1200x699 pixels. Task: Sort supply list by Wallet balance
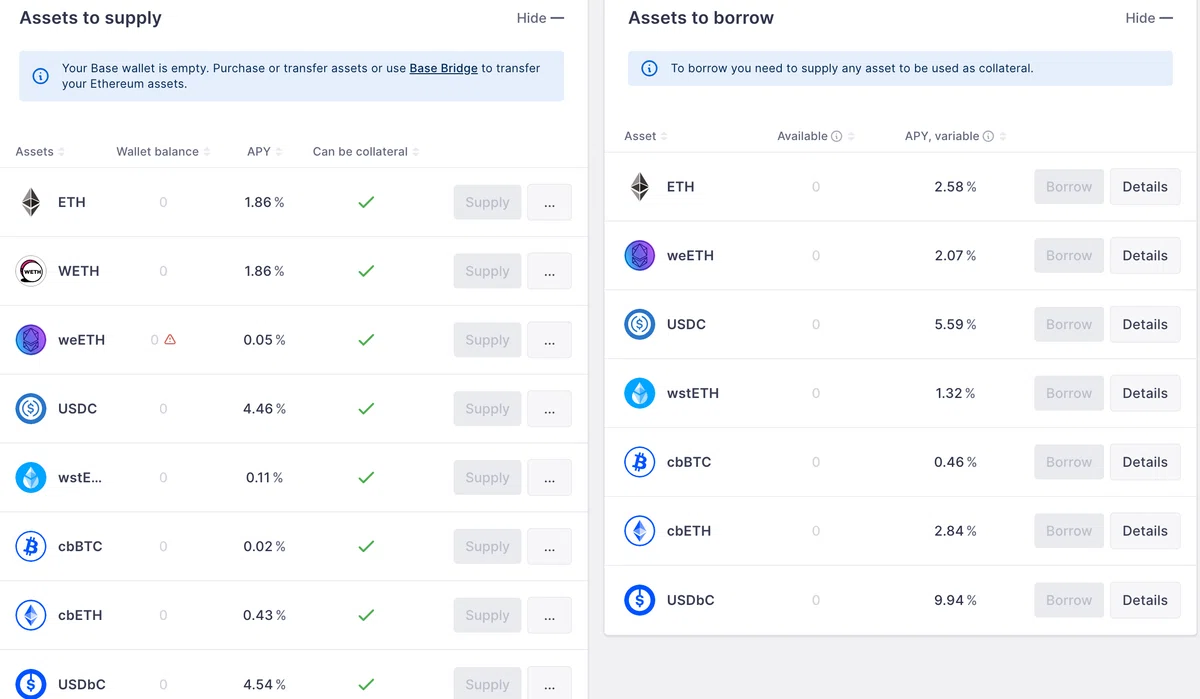click(163, 152)
